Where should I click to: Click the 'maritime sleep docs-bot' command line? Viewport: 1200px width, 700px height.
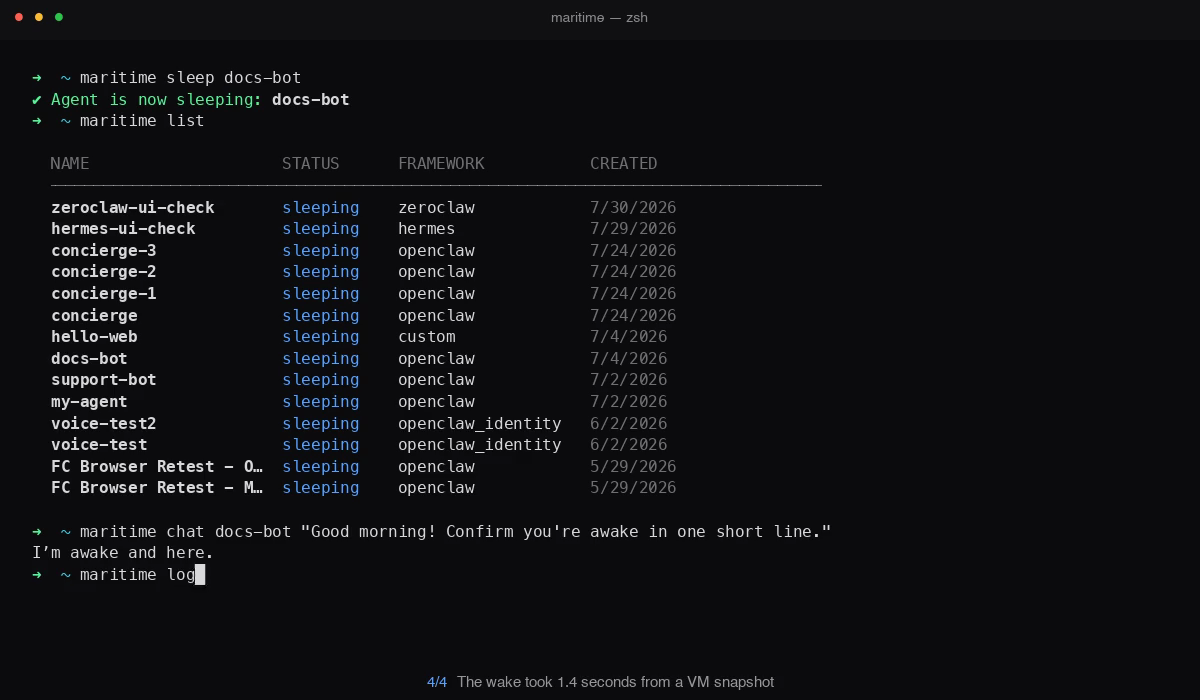(x=190, y=77)
